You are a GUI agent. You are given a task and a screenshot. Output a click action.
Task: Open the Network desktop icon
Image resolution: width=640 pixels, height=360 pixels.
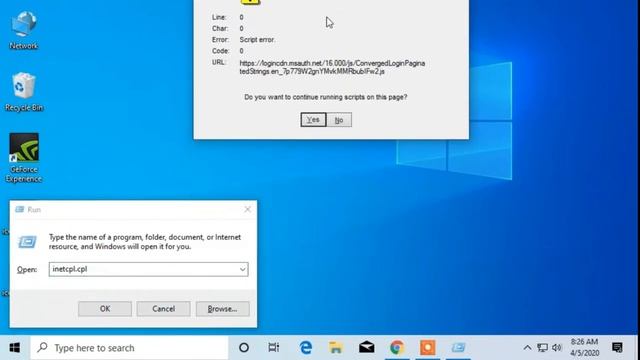coord(24,31)
